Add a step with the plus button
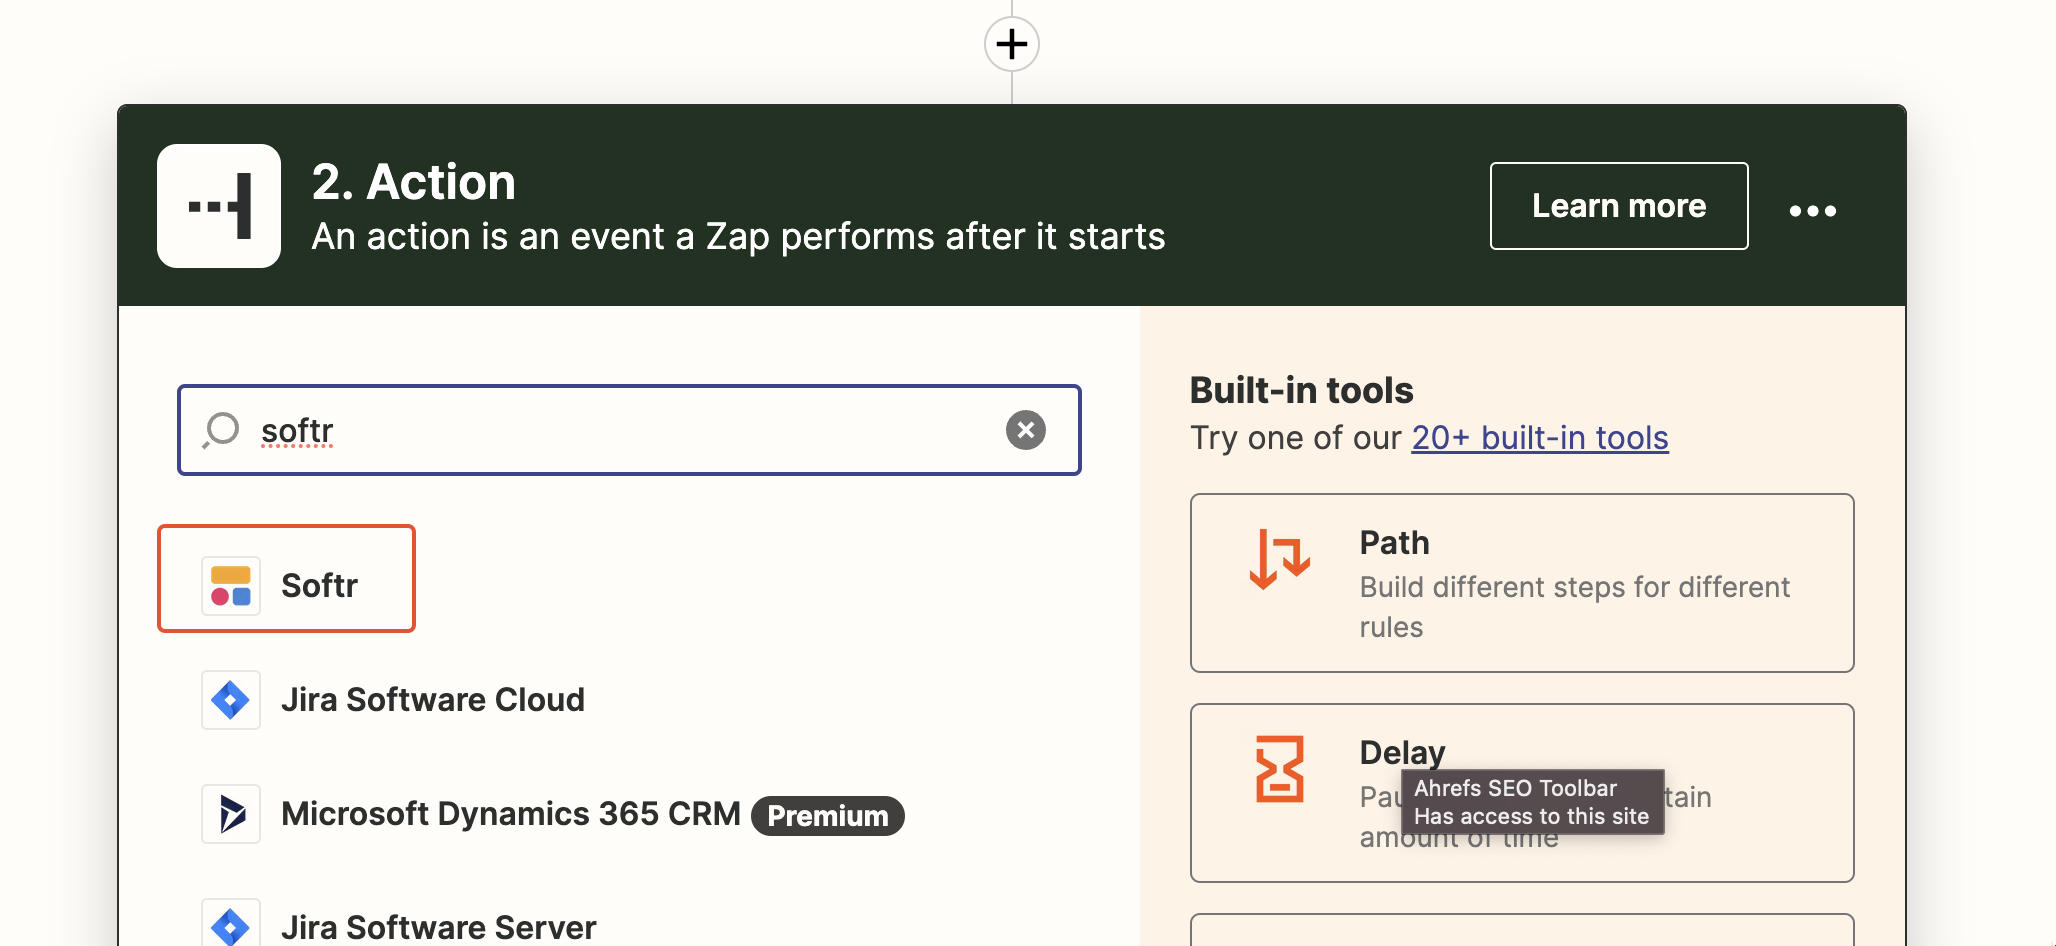Viewport: 2056px width, 946px height. pos(1012,44)
